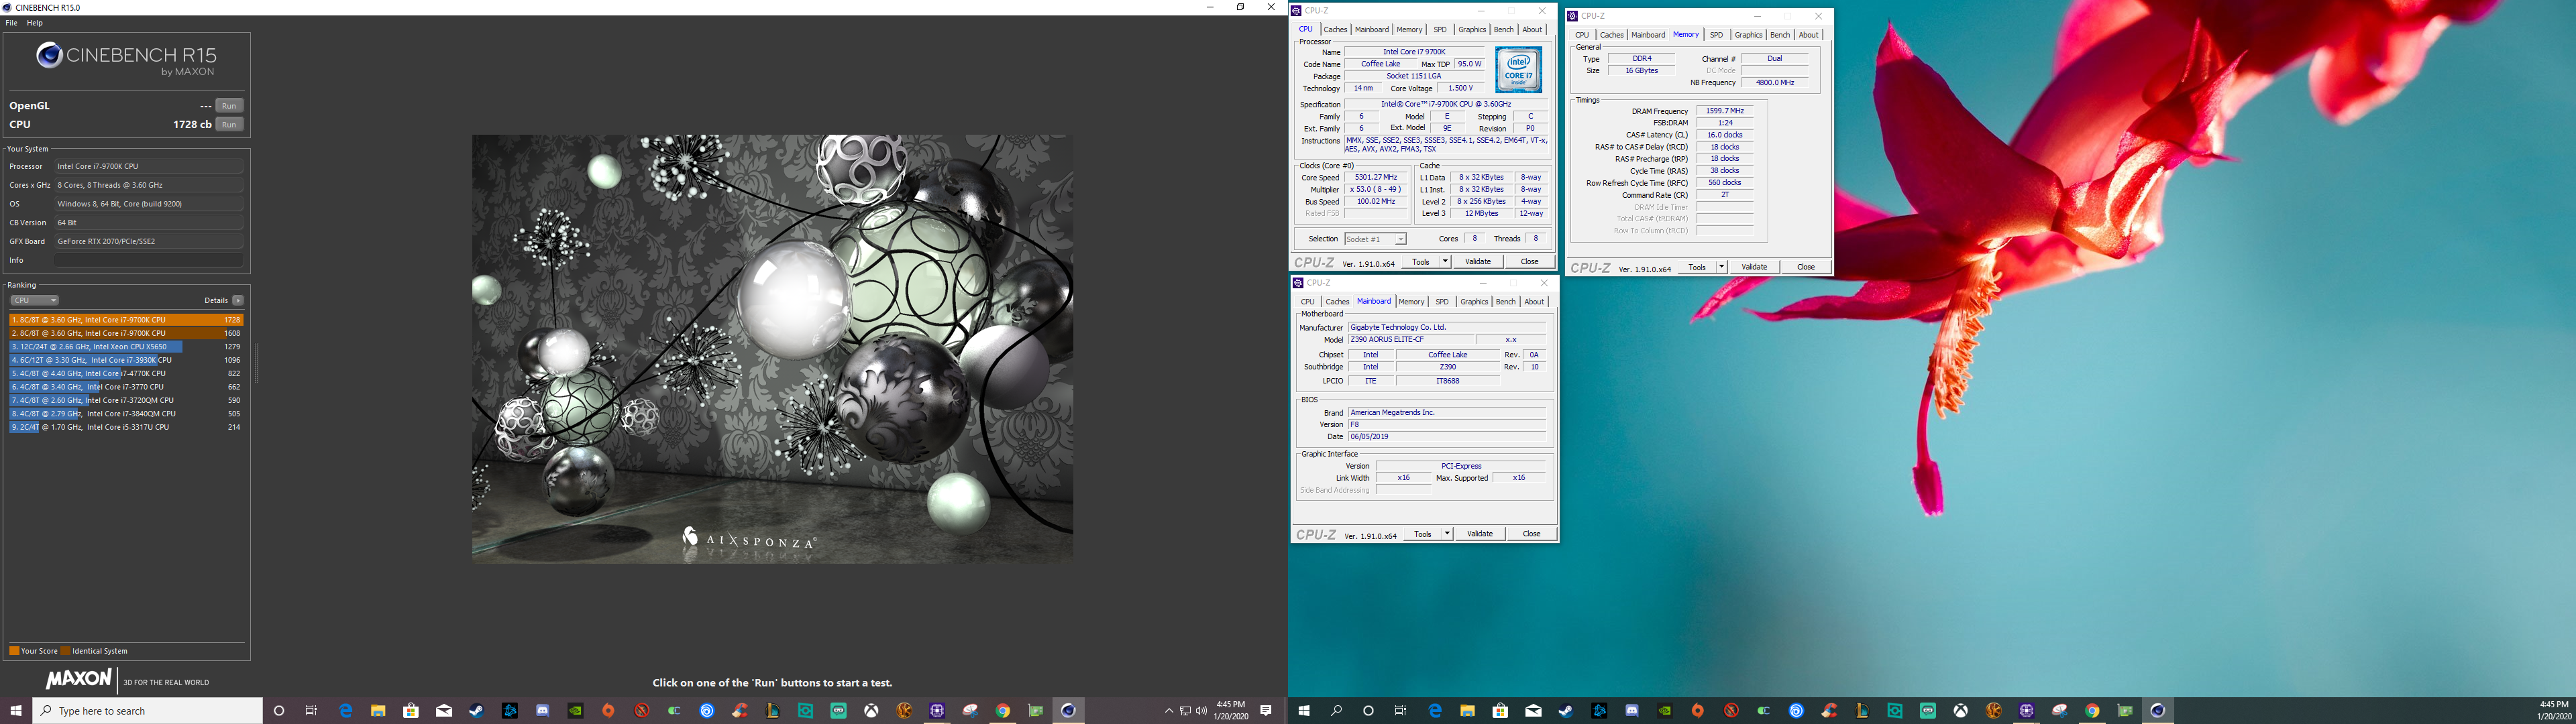This screenshot has width=2576, height=724.
Task: Switch to Bench tab in CPU-Z CPU window
Action: (1503, 30)
